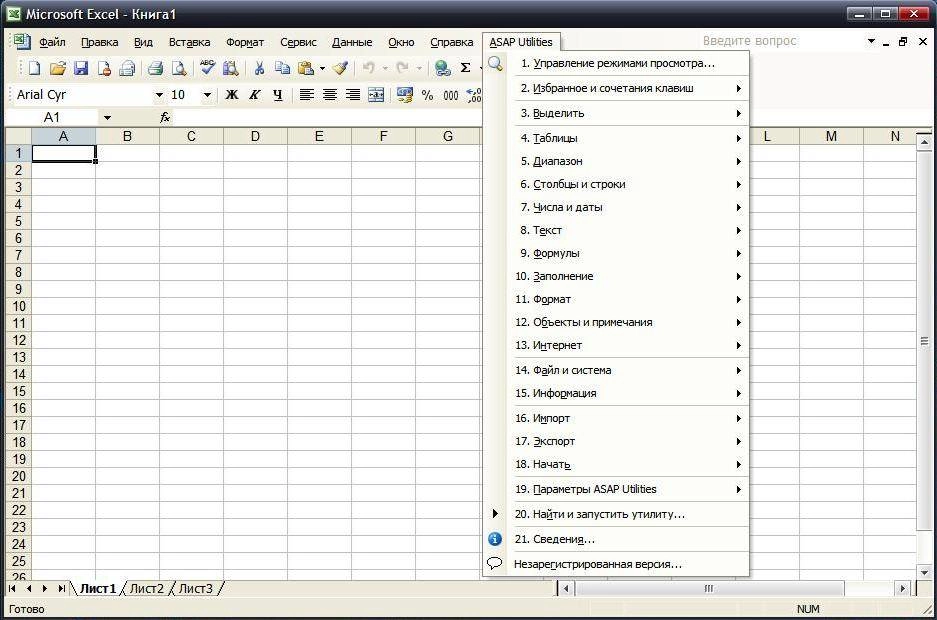Click the E-mail envelope icon
The image size is (937, 620).
coord(127,68)
